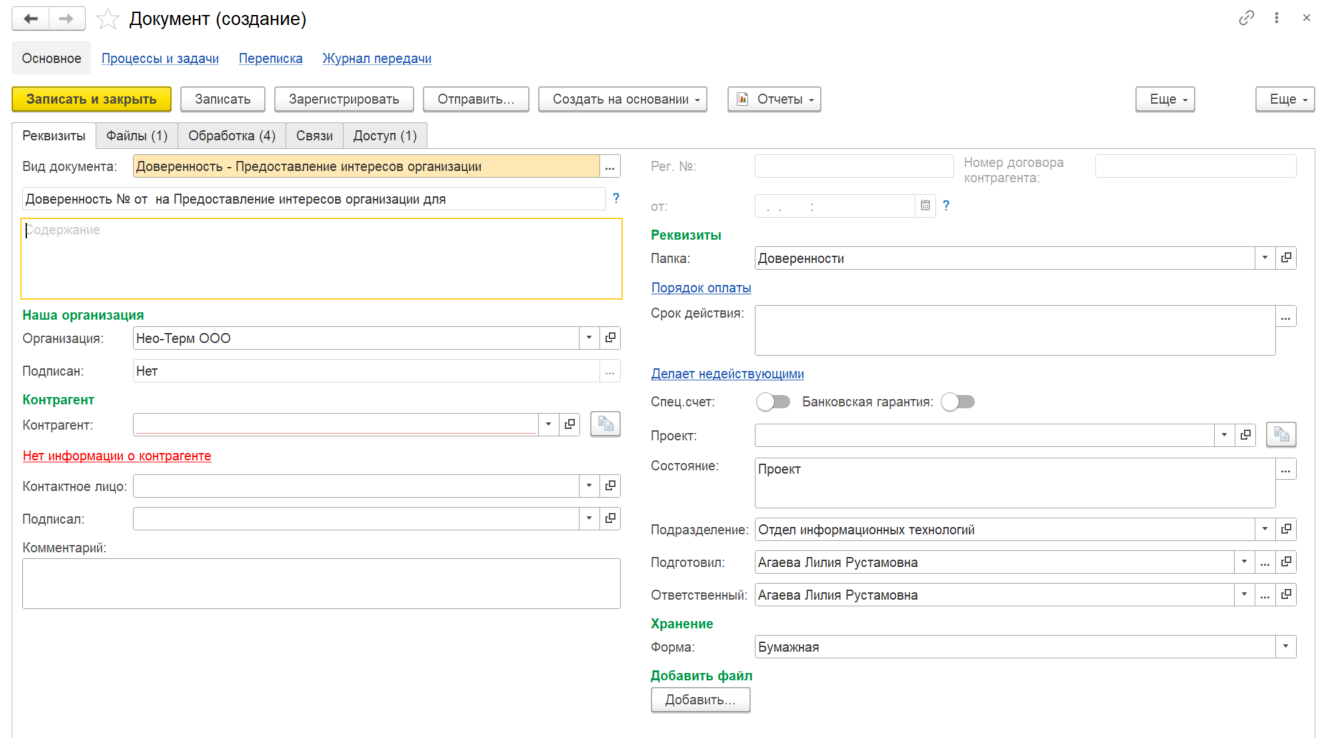Expand the Контрагент dropdown list
The height and width of the screenshot is (738, 1330).
click(548, 425)
